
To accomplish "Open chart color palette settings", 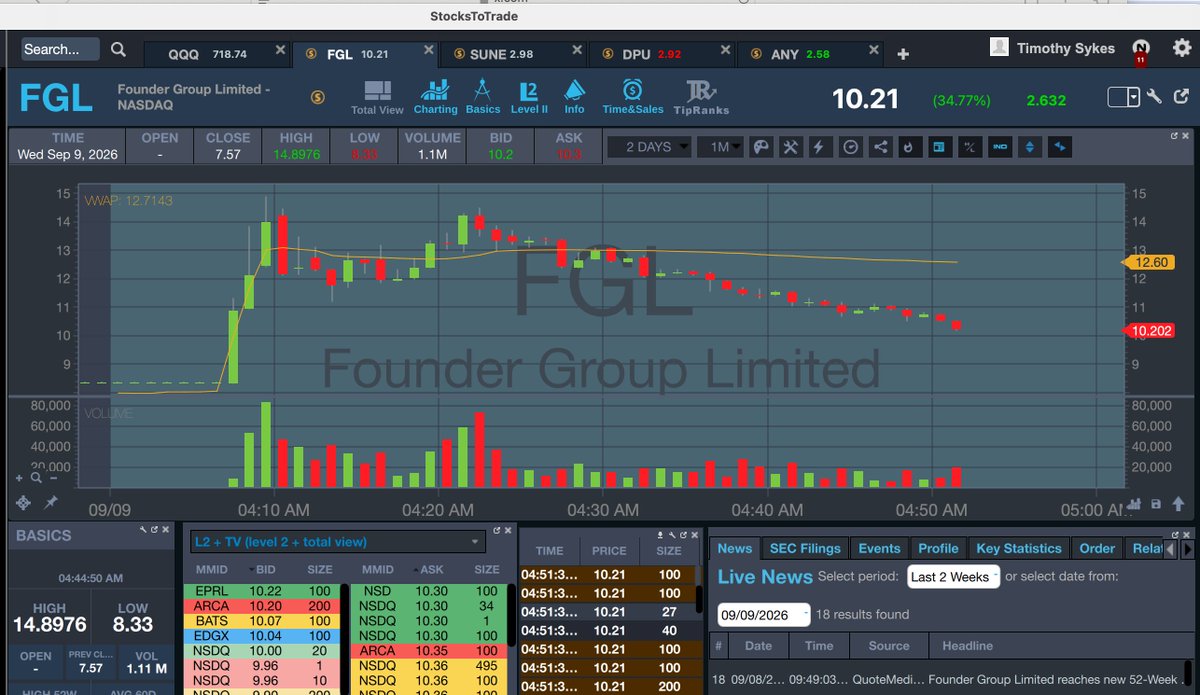I will (760, 147).
